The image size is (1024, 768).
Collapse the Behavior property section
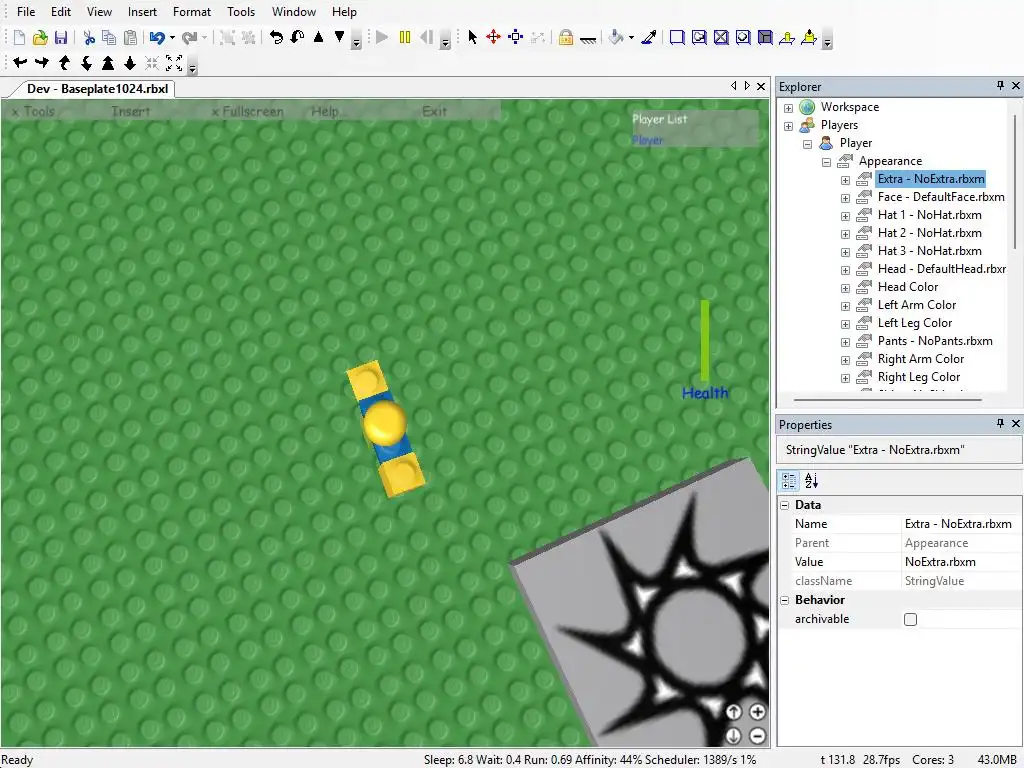tap(784, 600)
